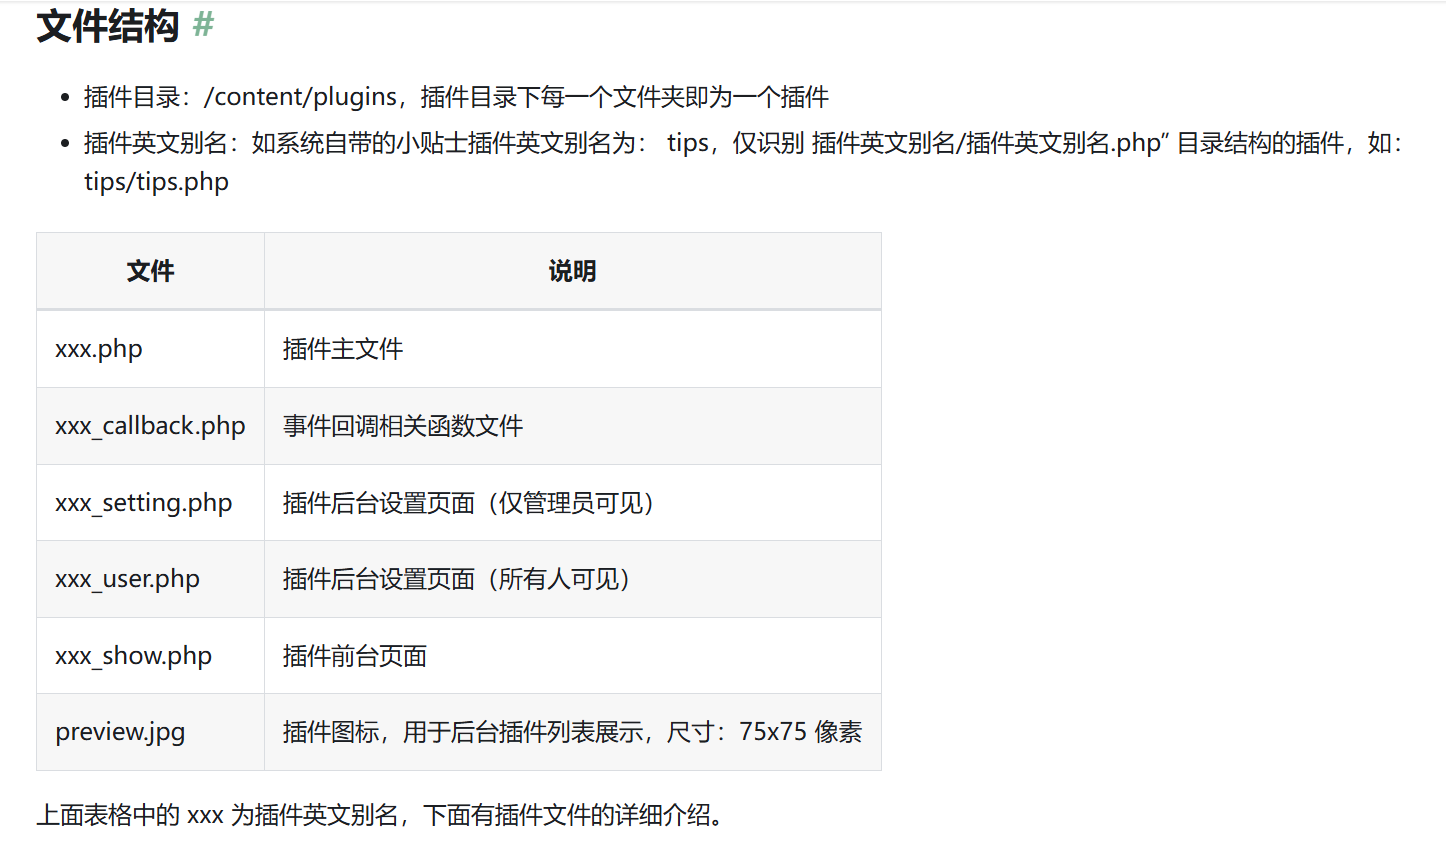Click the 75x75 像素 plugin icon description
Image resolution: width=1446 pixels, height=855 pixels.
[x=572, y=732]
